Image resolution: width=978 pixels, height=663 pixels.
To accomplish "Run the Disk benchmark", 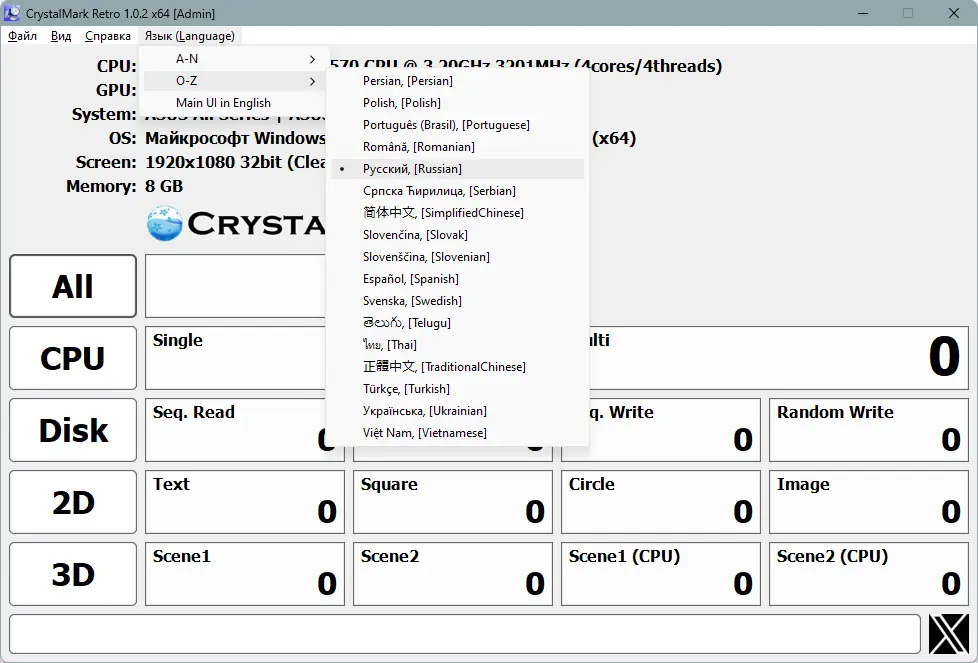I will [73, 430].
